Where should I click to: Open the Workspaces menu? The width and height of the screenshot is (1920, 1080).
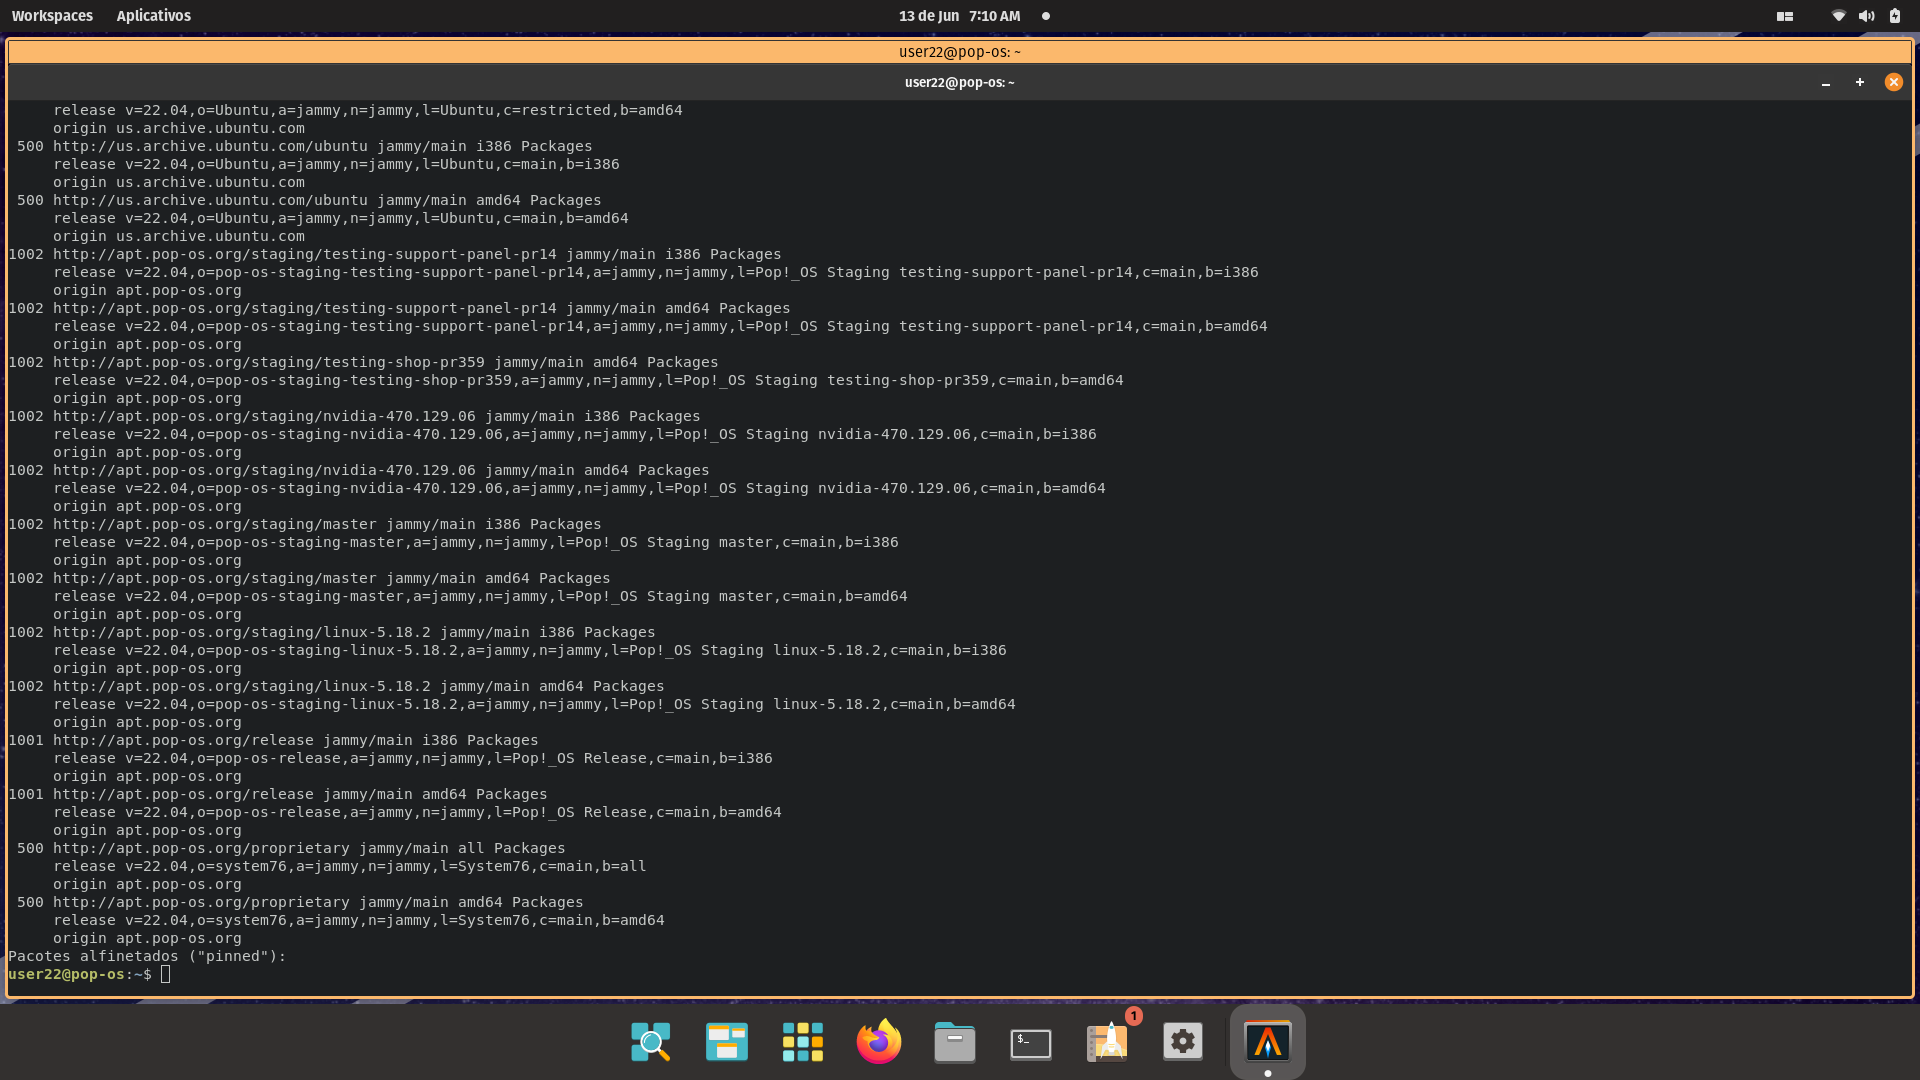coord(52,15)
